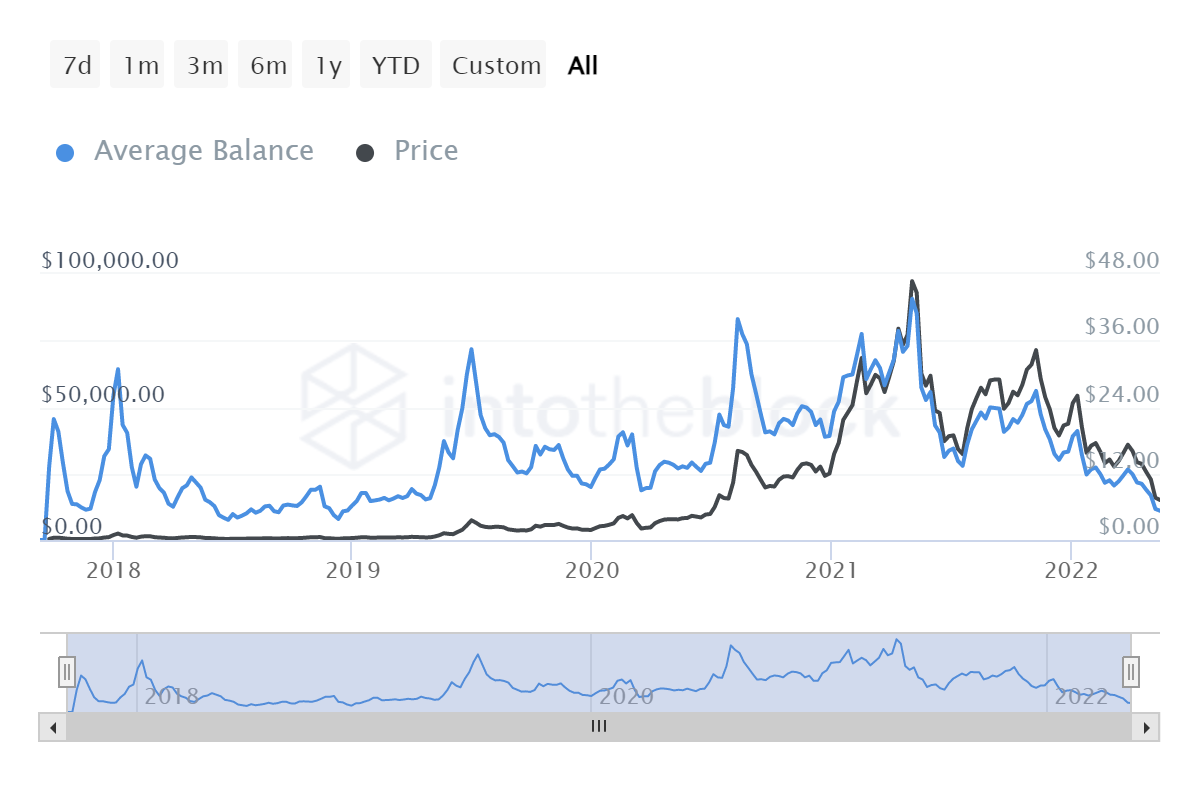The width and height of the screenshot is (1200, 800).
Task: Switch to the All time range tab
Action: tap(583, 64)
